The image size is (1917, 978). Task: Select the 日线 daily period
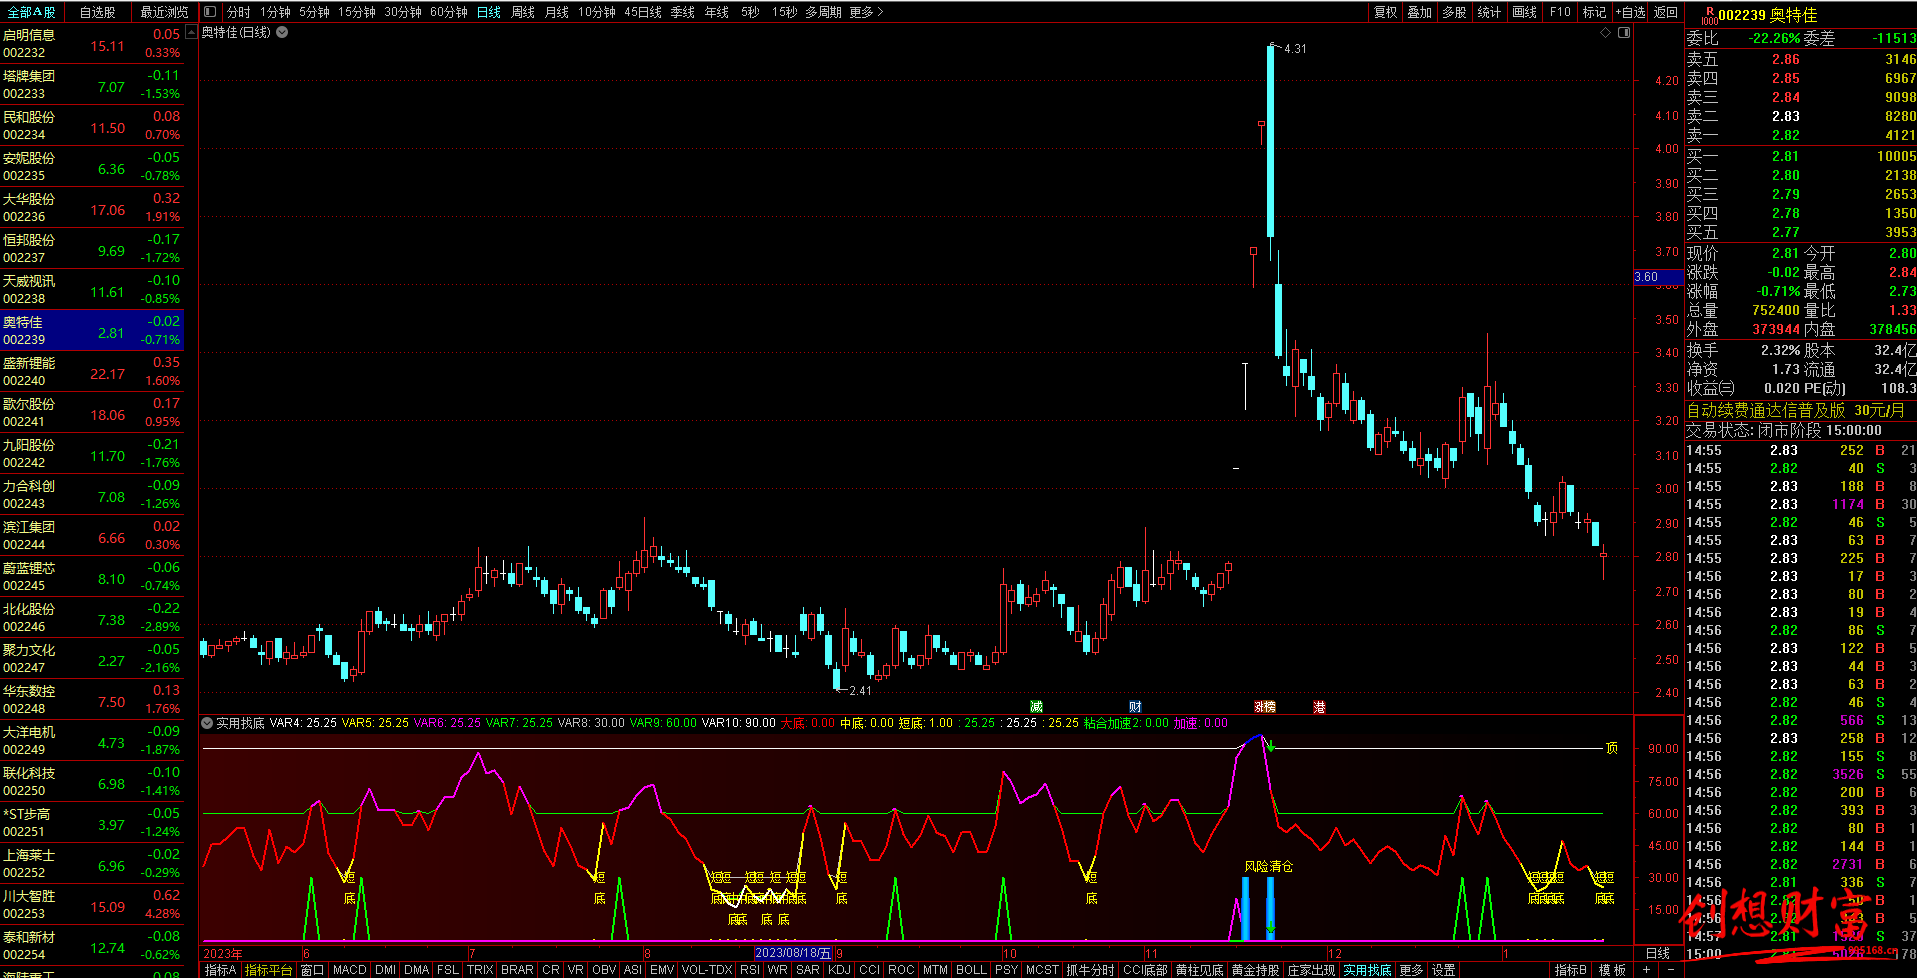point(489,12)
